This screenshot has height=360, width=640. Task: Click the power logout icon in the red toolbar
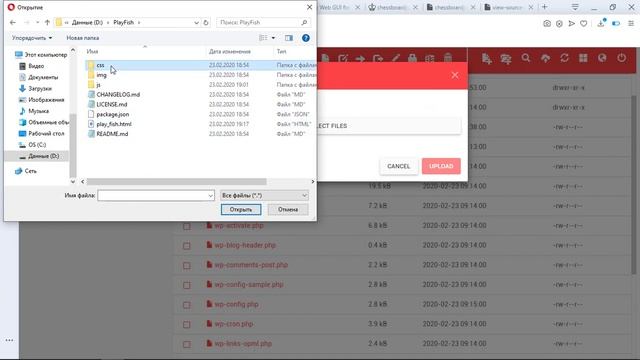[622, 58]
